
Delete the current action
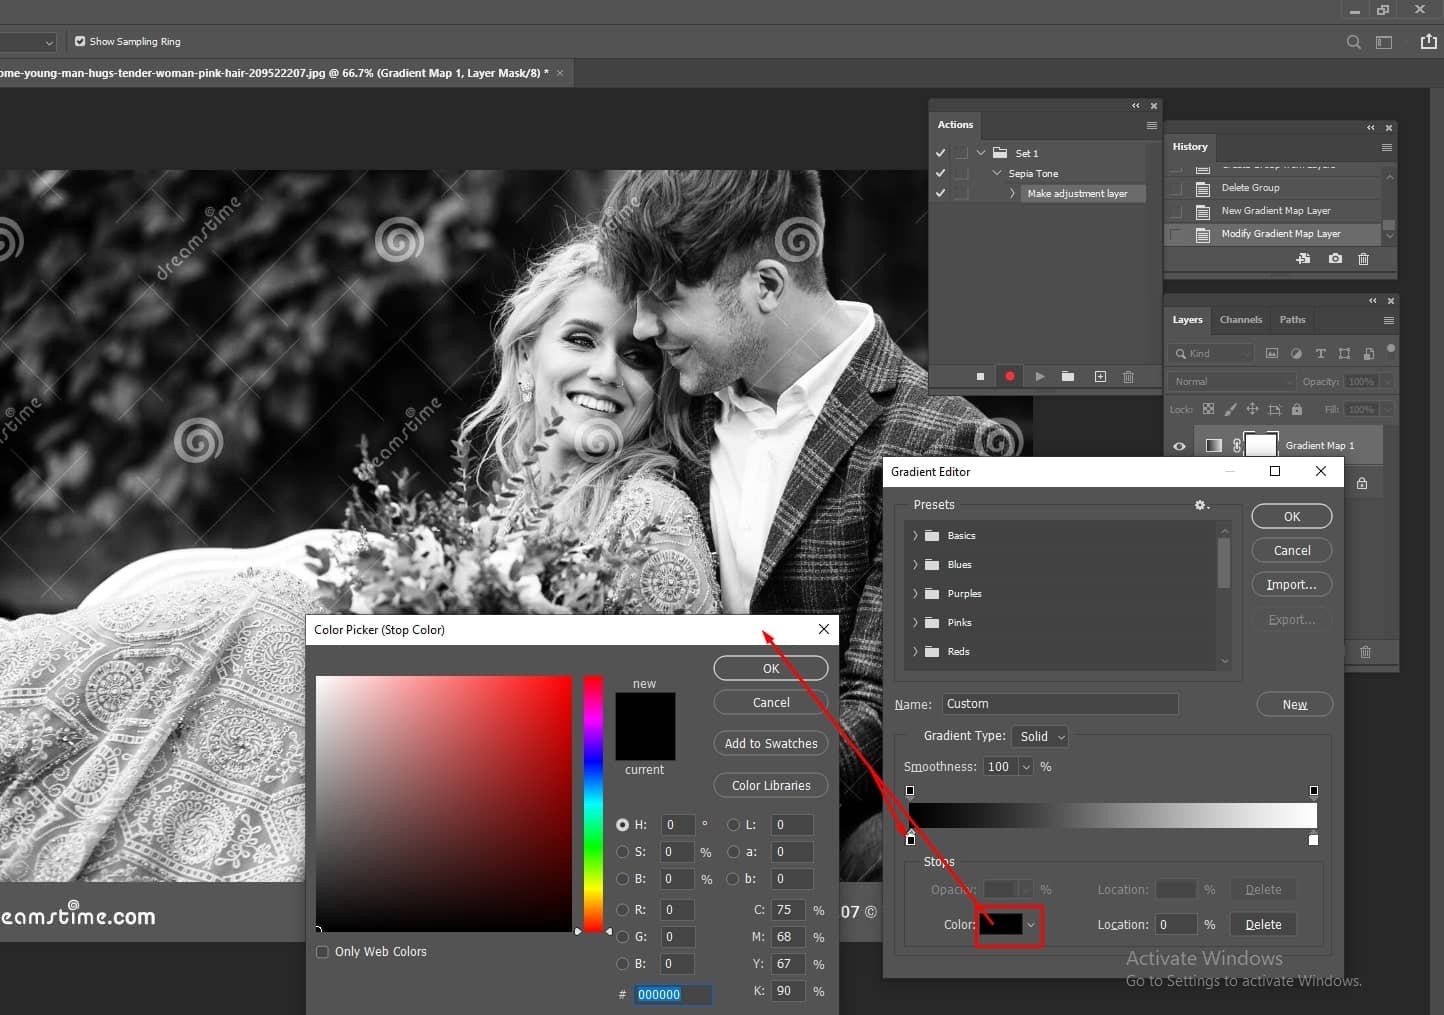1129,377
